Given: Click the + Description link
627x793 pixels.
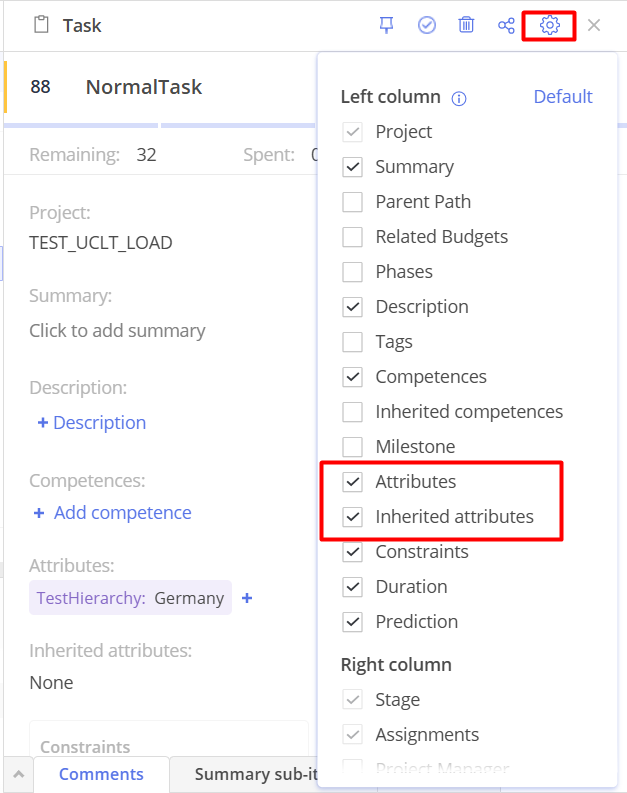Looking at the screenshot, I should pos(92,423).
